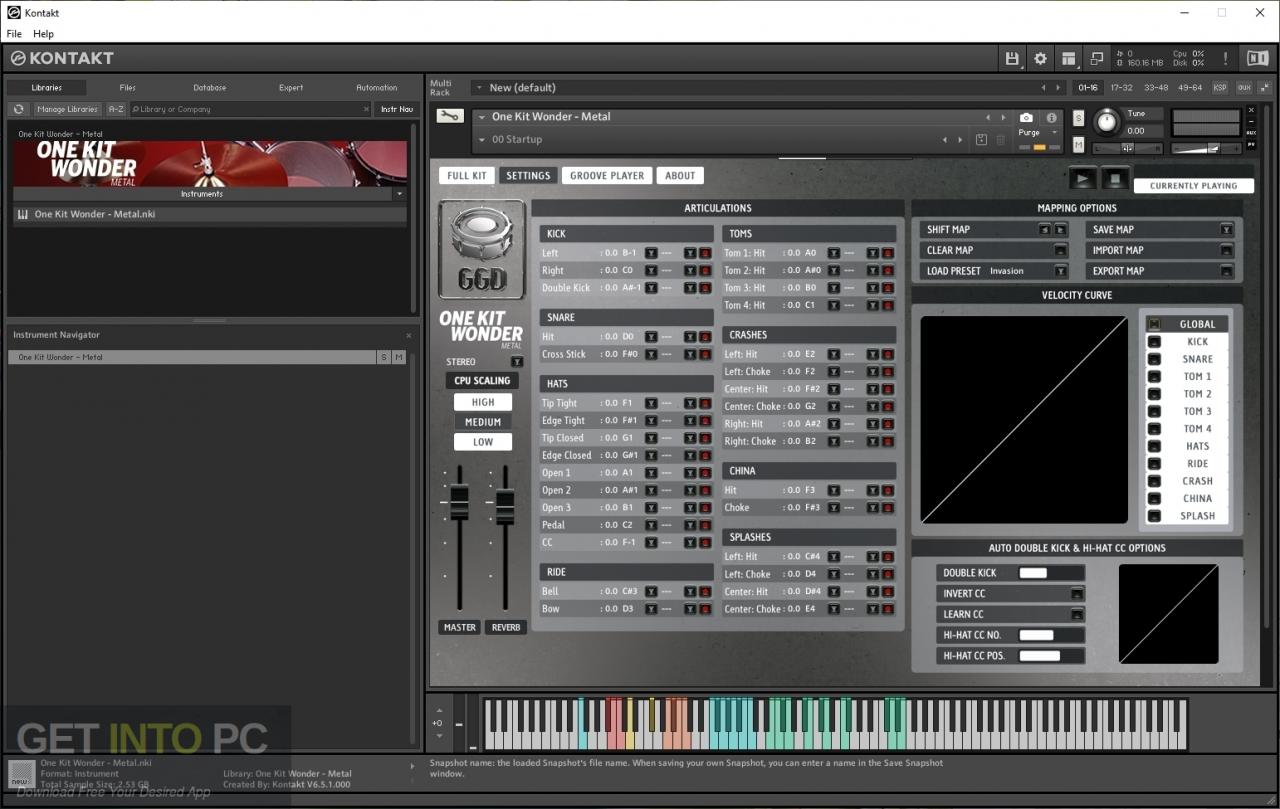
Task: Click the refresh libraries icon
Action: pos(18,109)
